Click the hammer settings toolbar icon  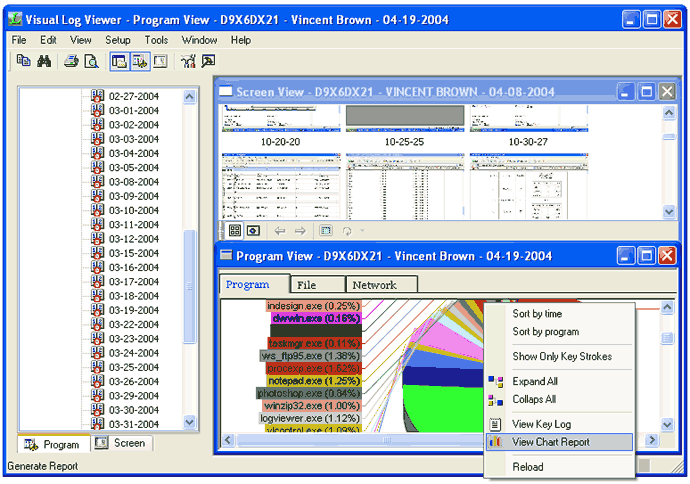coord(209,61)
